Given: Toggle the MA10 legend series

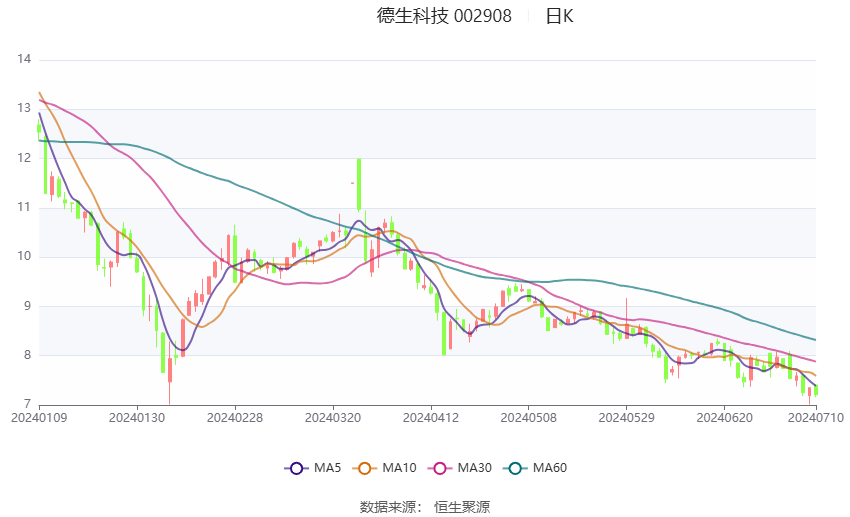Looking at the screenshot, I should (384, 468).
